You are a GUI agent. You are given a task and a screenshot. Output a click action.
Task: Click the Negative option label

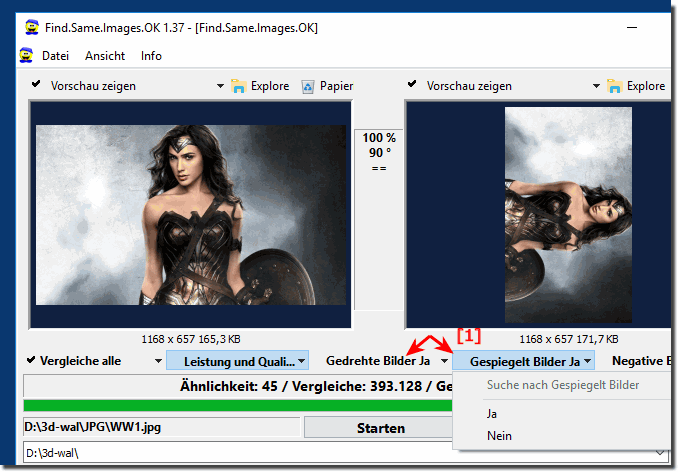point(641,360)
